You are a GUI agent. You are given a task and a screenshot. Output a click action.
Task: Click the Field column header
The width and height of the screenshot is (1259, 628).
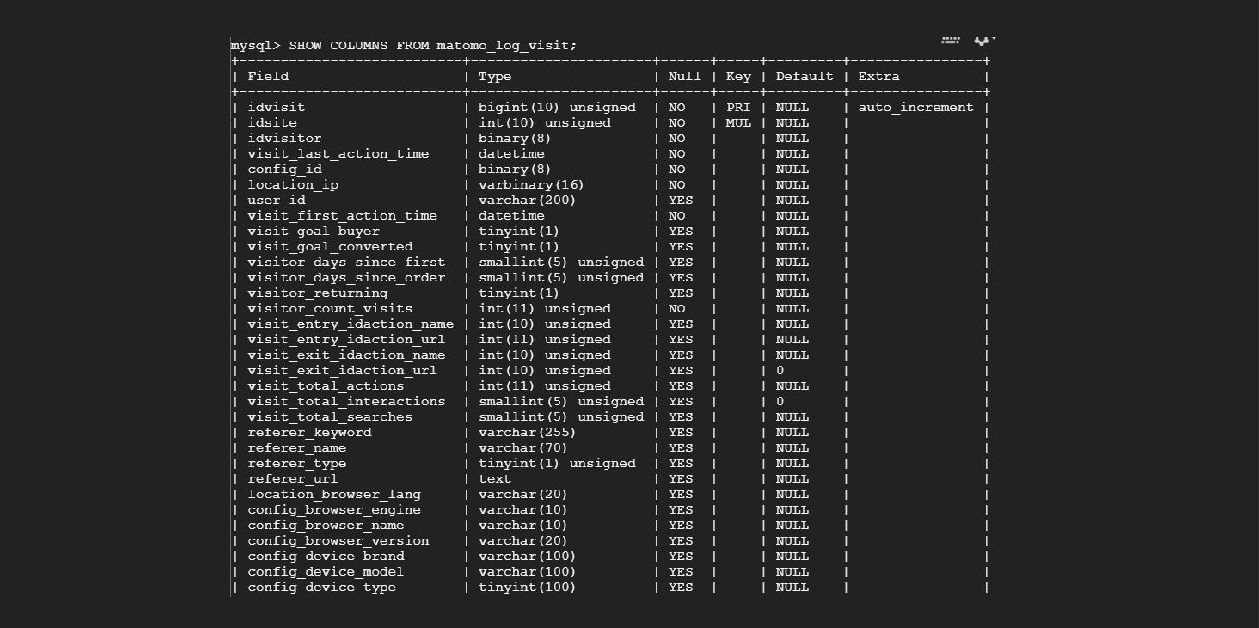click(x=268, y=76)
